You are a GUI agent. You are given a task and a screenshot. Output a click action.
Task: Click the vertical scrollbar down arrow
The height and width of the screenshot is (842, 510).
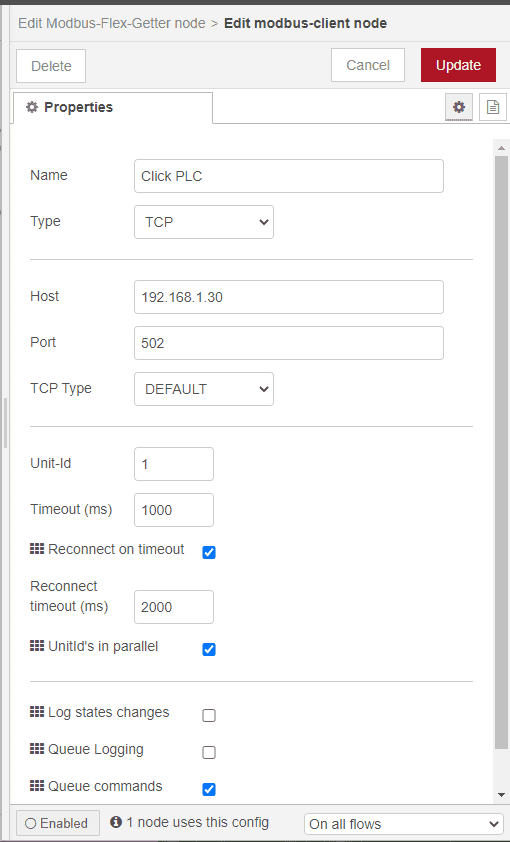pos(501,795)
